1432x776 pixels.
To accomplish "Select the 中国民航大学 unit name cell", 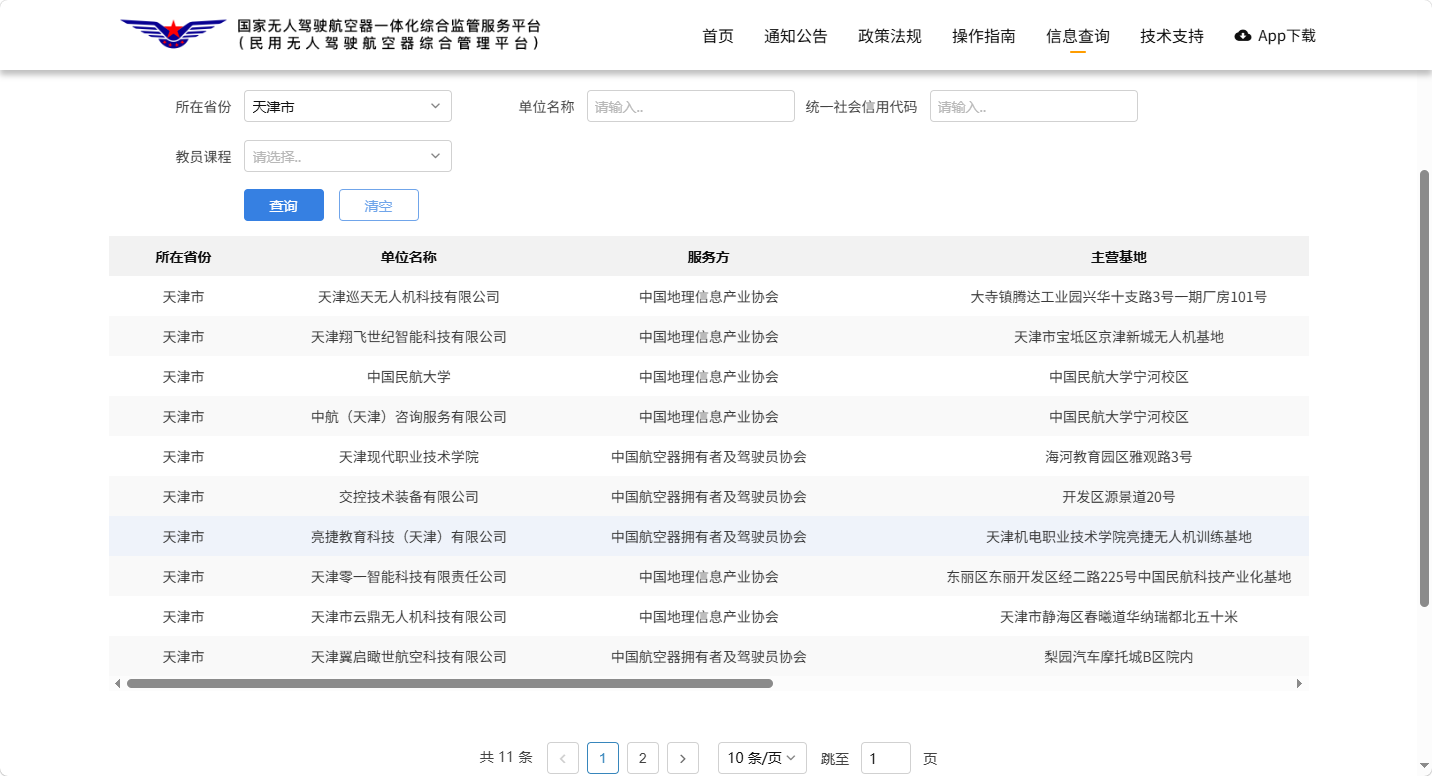I will click(x=409, y=377).
